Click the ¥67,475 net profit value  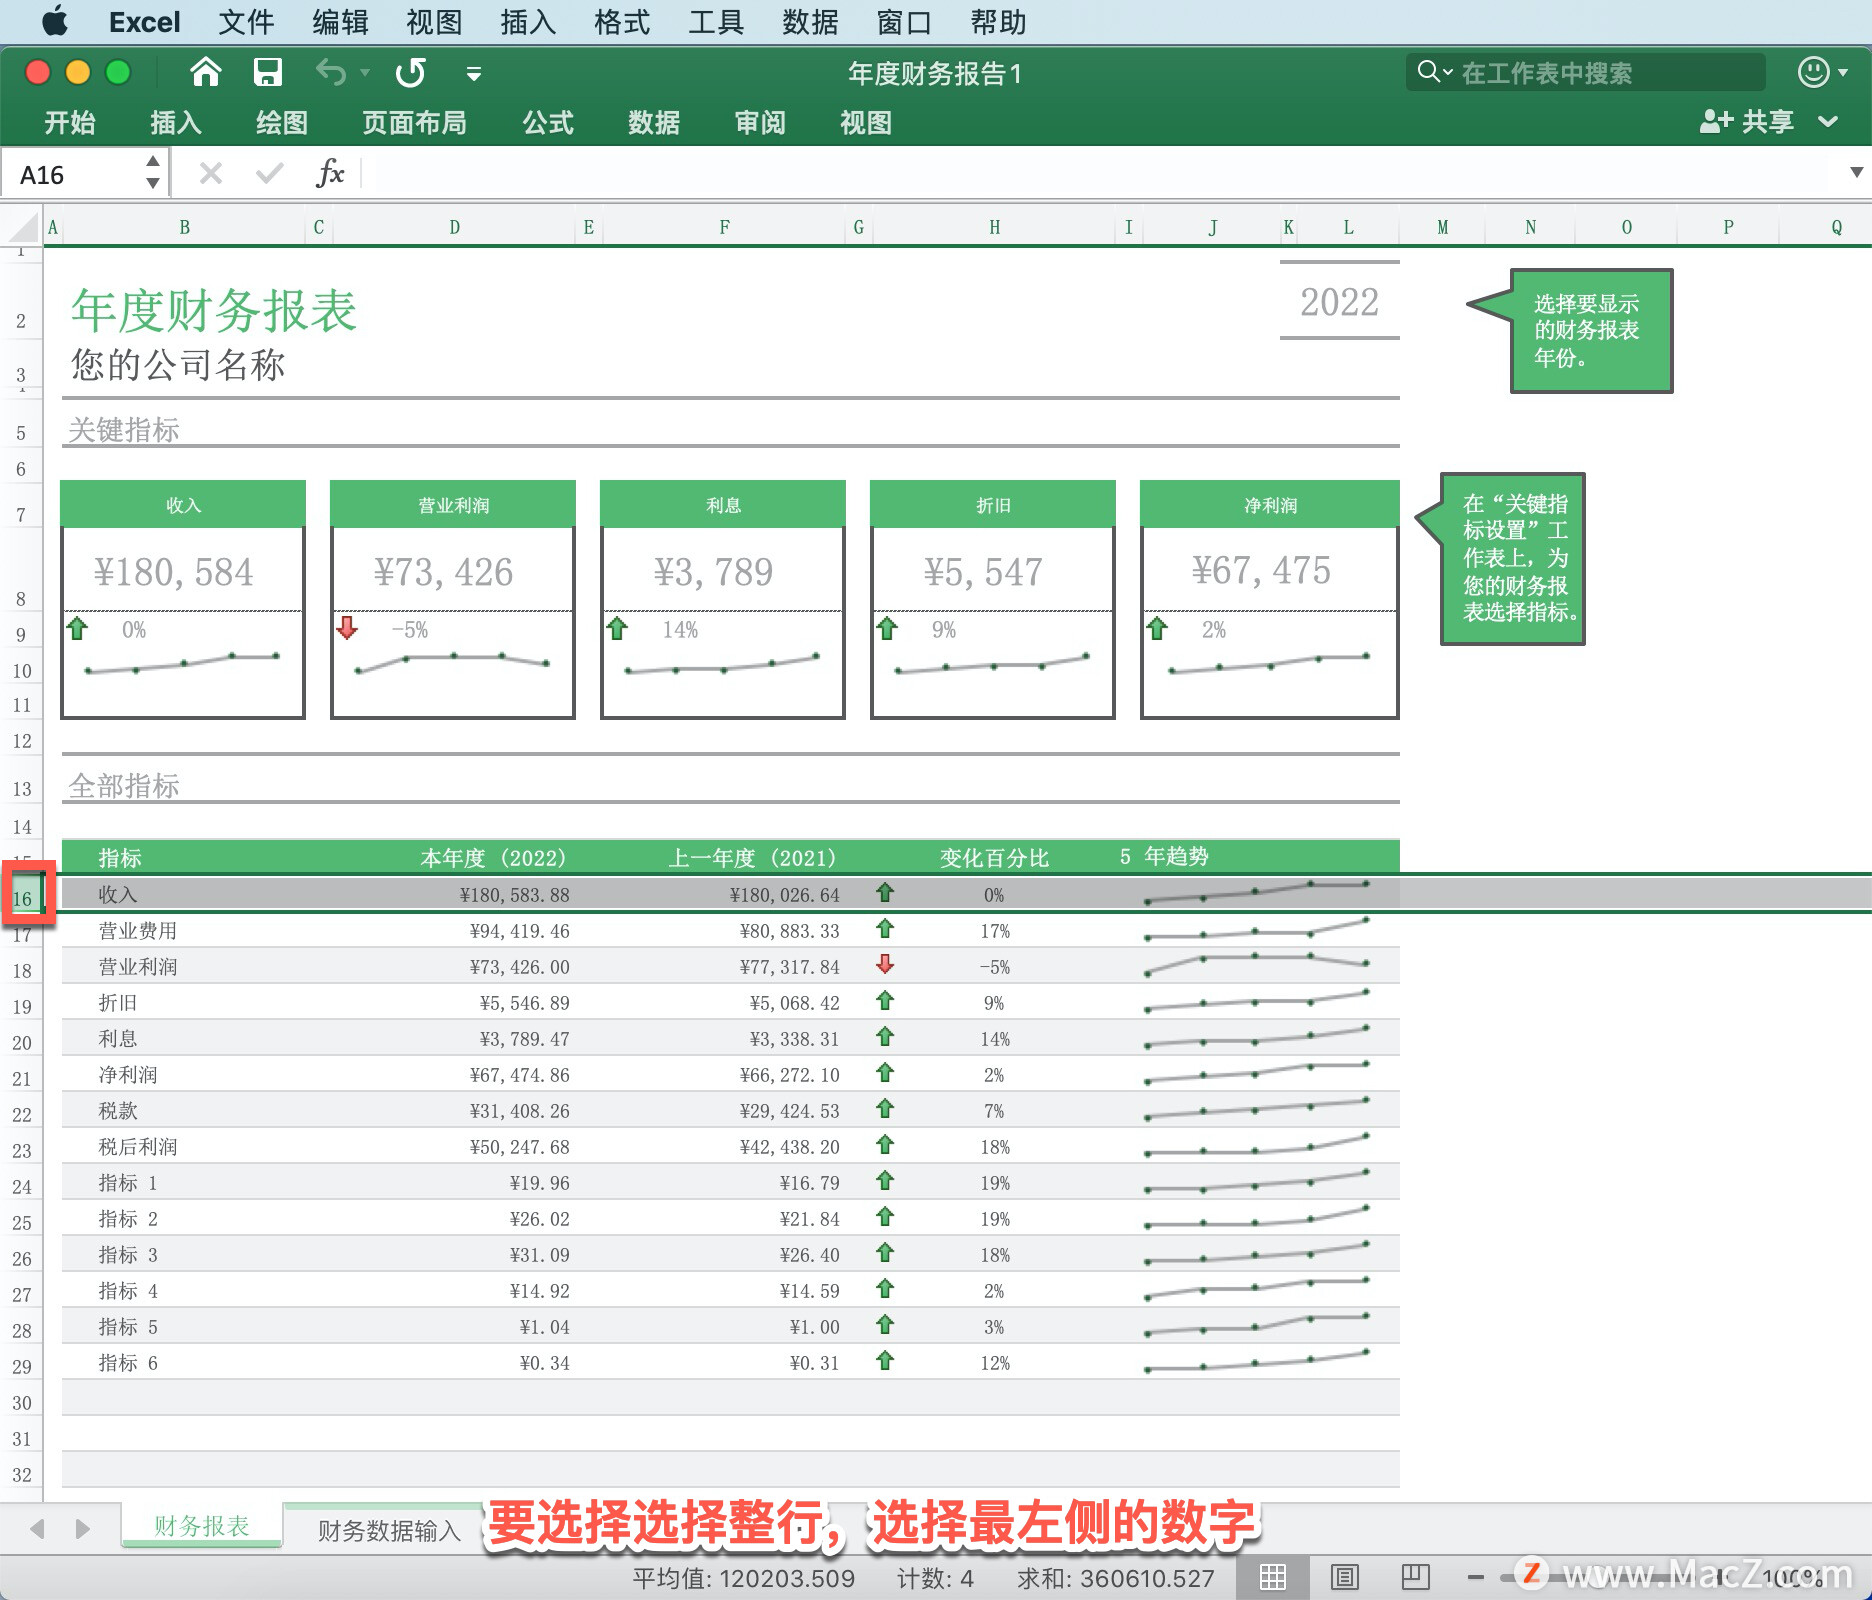coord(1261,570)
